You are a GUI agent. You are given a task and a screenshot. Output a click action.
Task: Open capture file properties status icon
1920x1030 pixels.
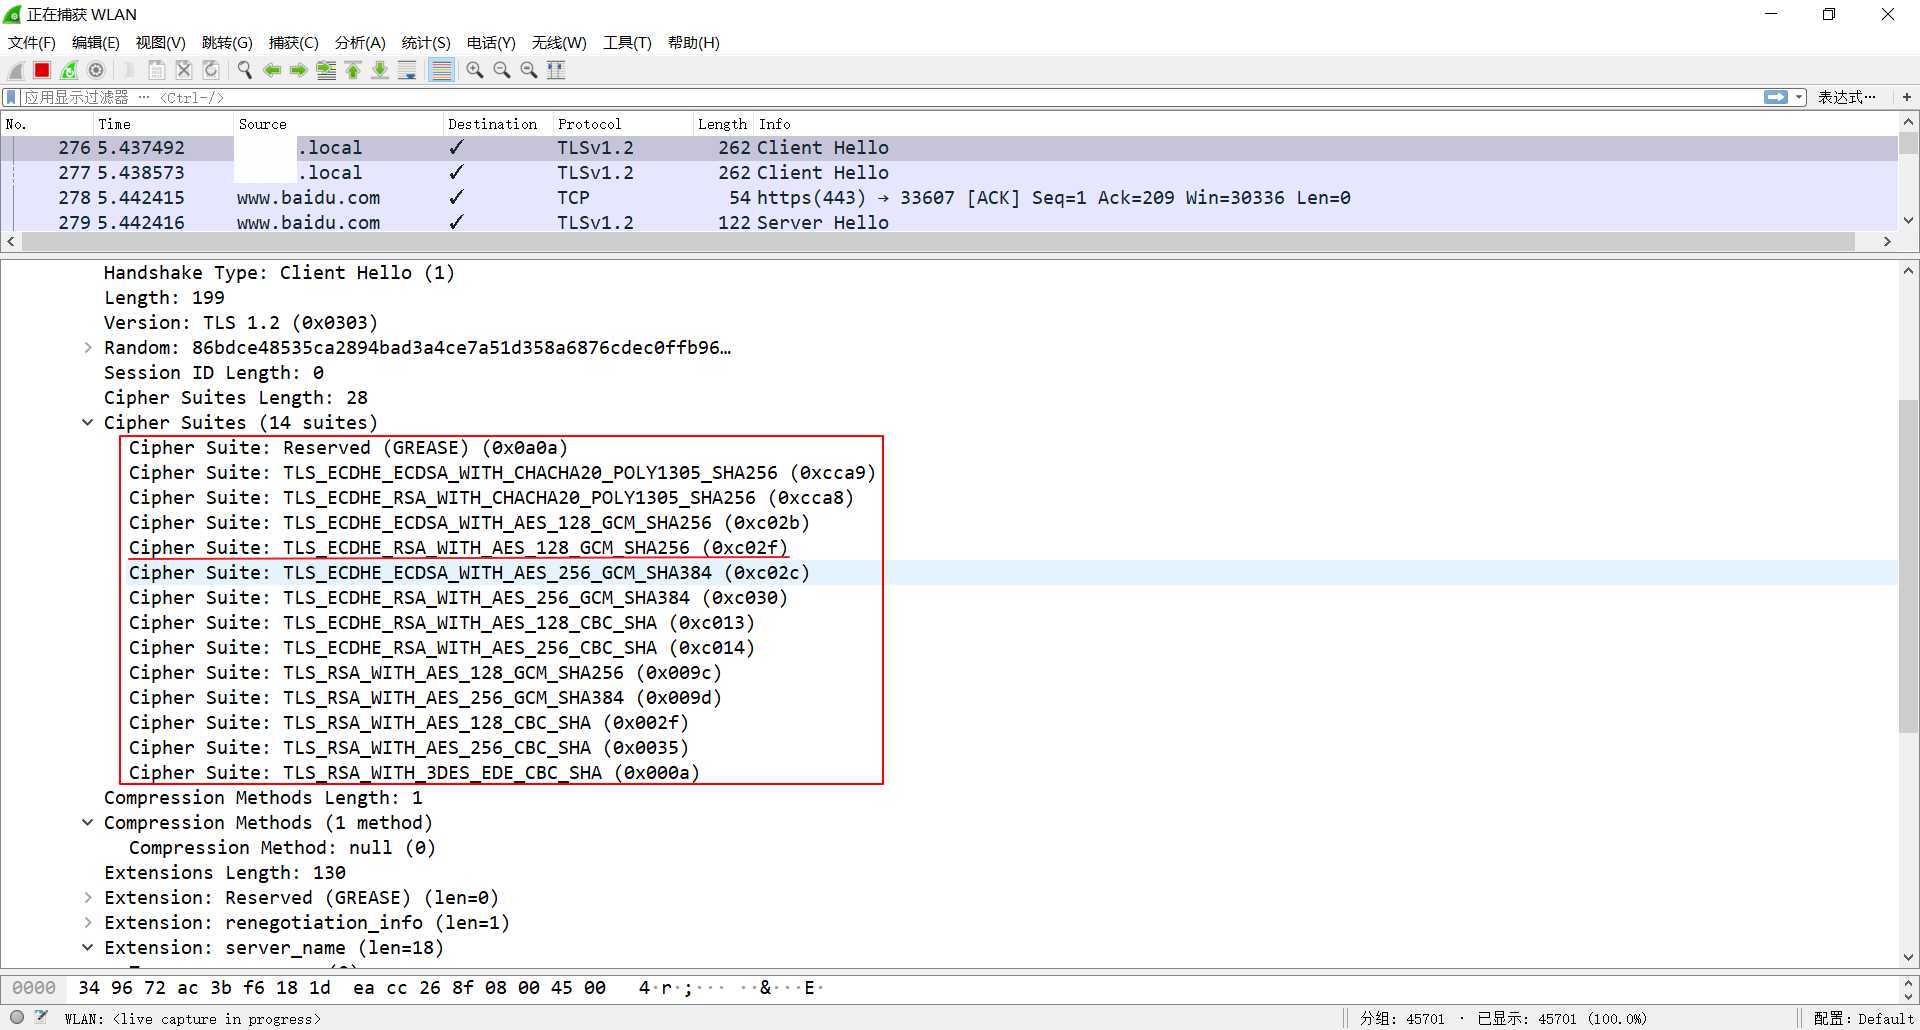41,1017
